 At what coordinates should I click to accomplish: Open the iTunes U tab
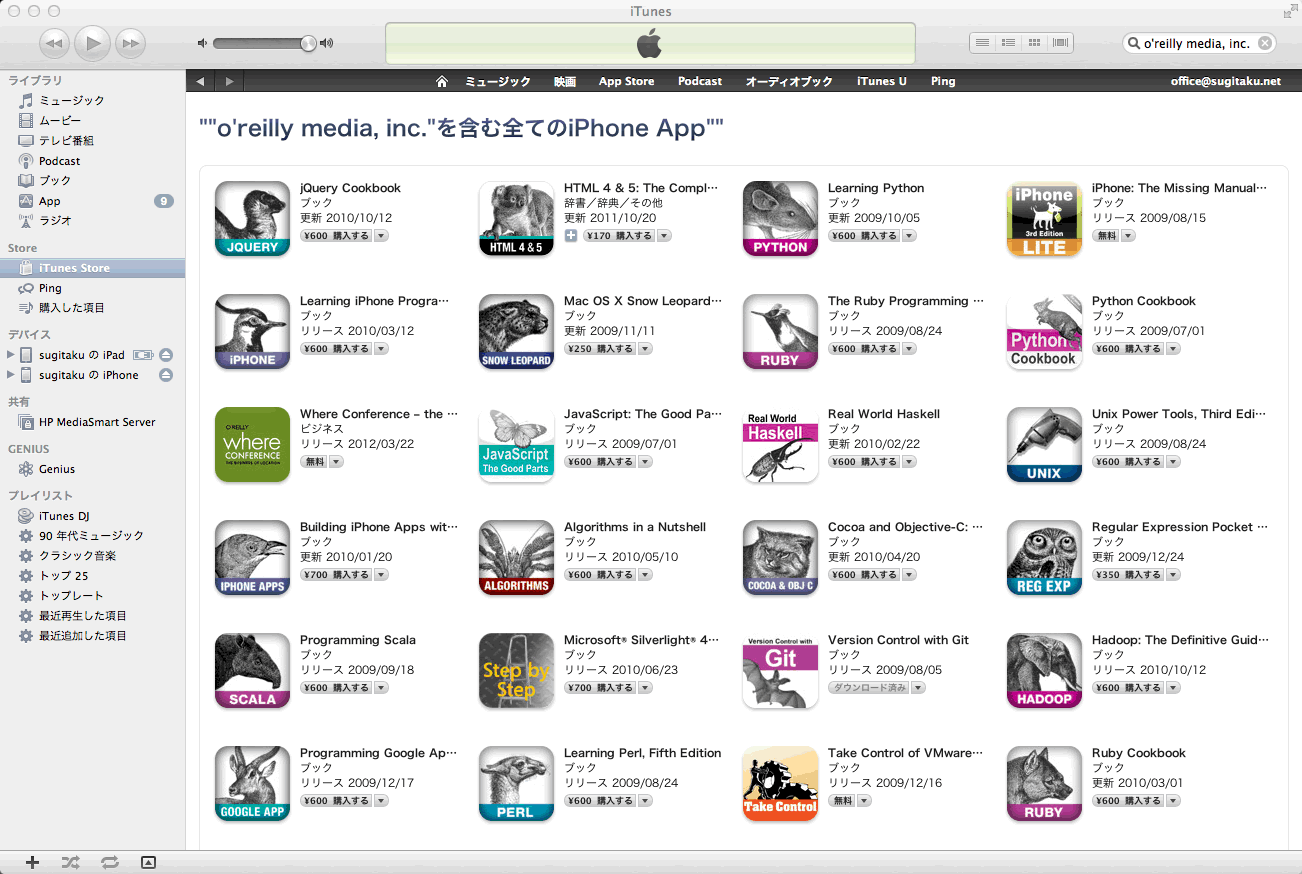[882, 81]
